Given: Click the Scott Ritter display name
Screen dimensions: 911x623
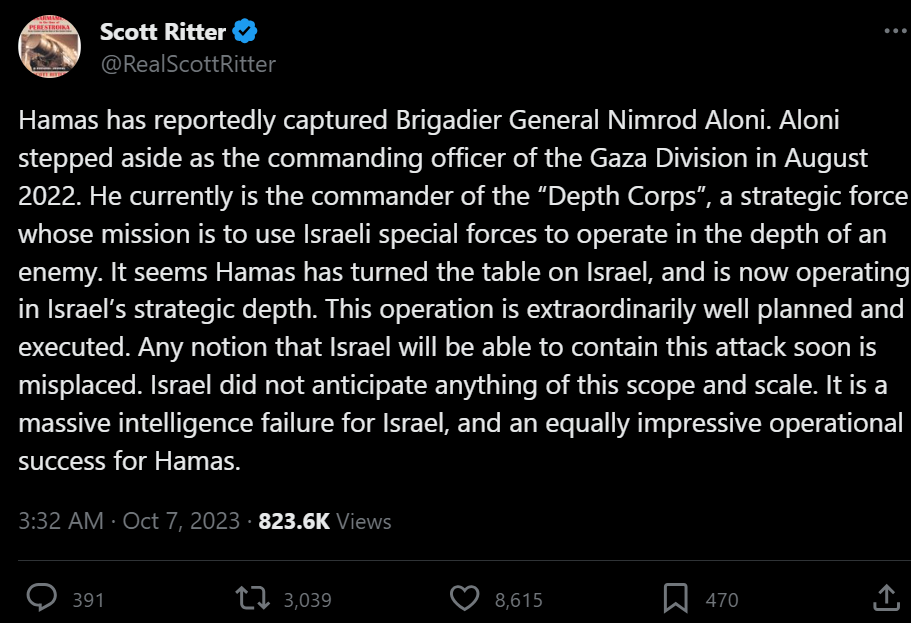Looking at the screenshot, I should pyautogui.click(x=163, y=32).
